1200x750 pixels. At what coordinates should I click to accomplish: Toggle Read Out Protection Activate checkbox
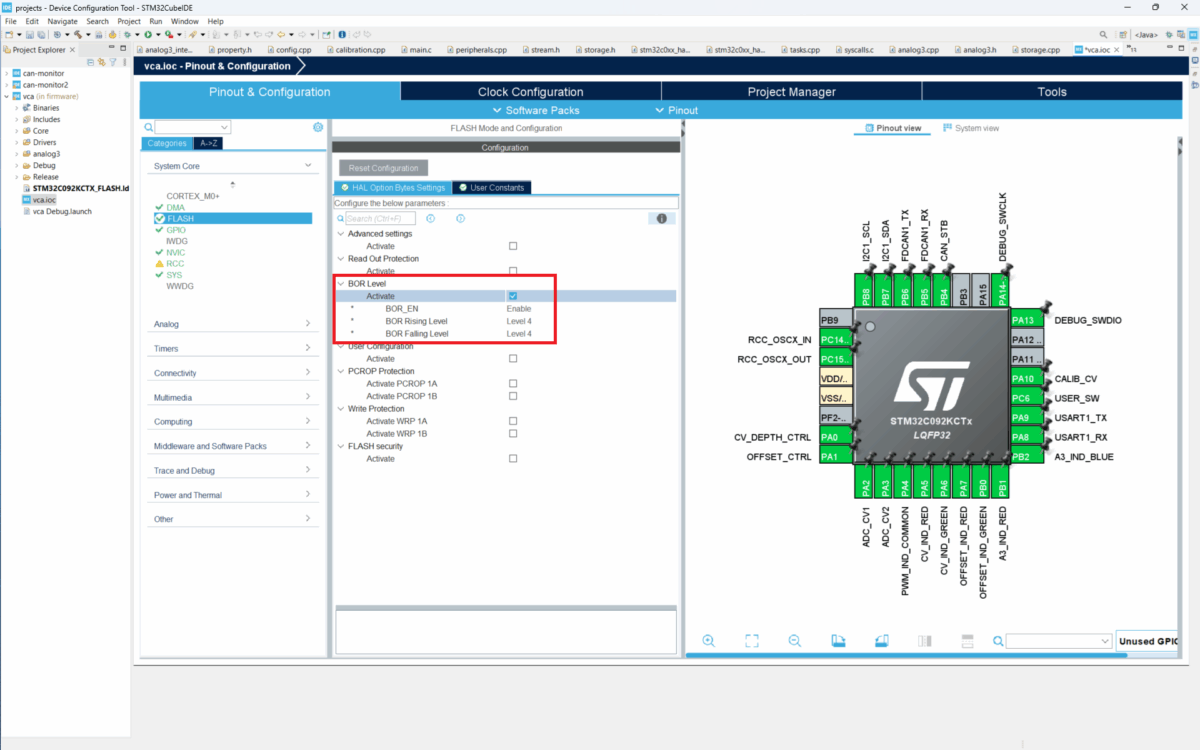click(x=513, y=271)
